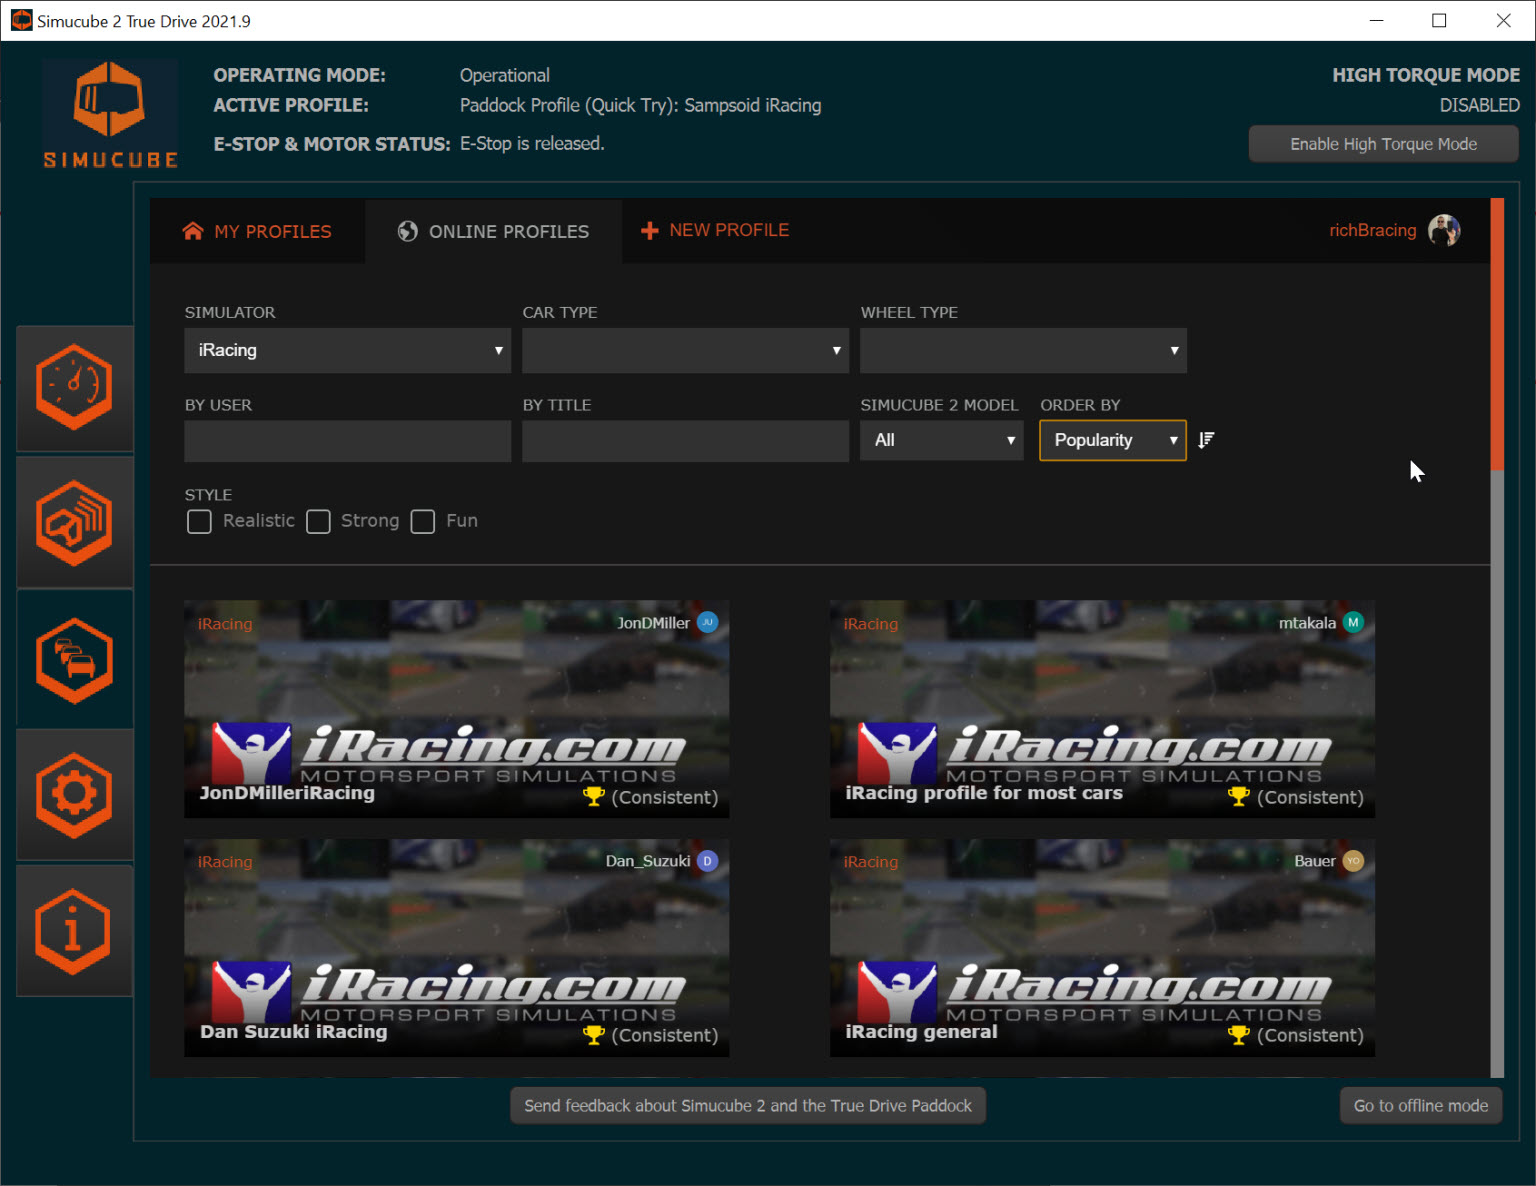Open the dashboard/telemetry sidebar icon
The image size is (1536, 1186).
point(74,388)
